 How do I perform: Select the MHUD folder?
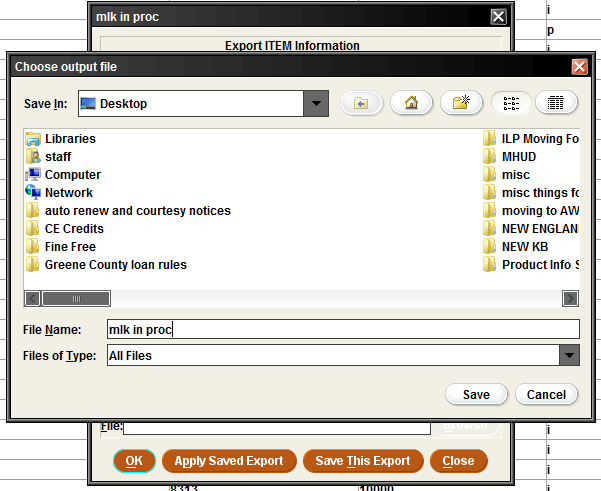point(519,157)
